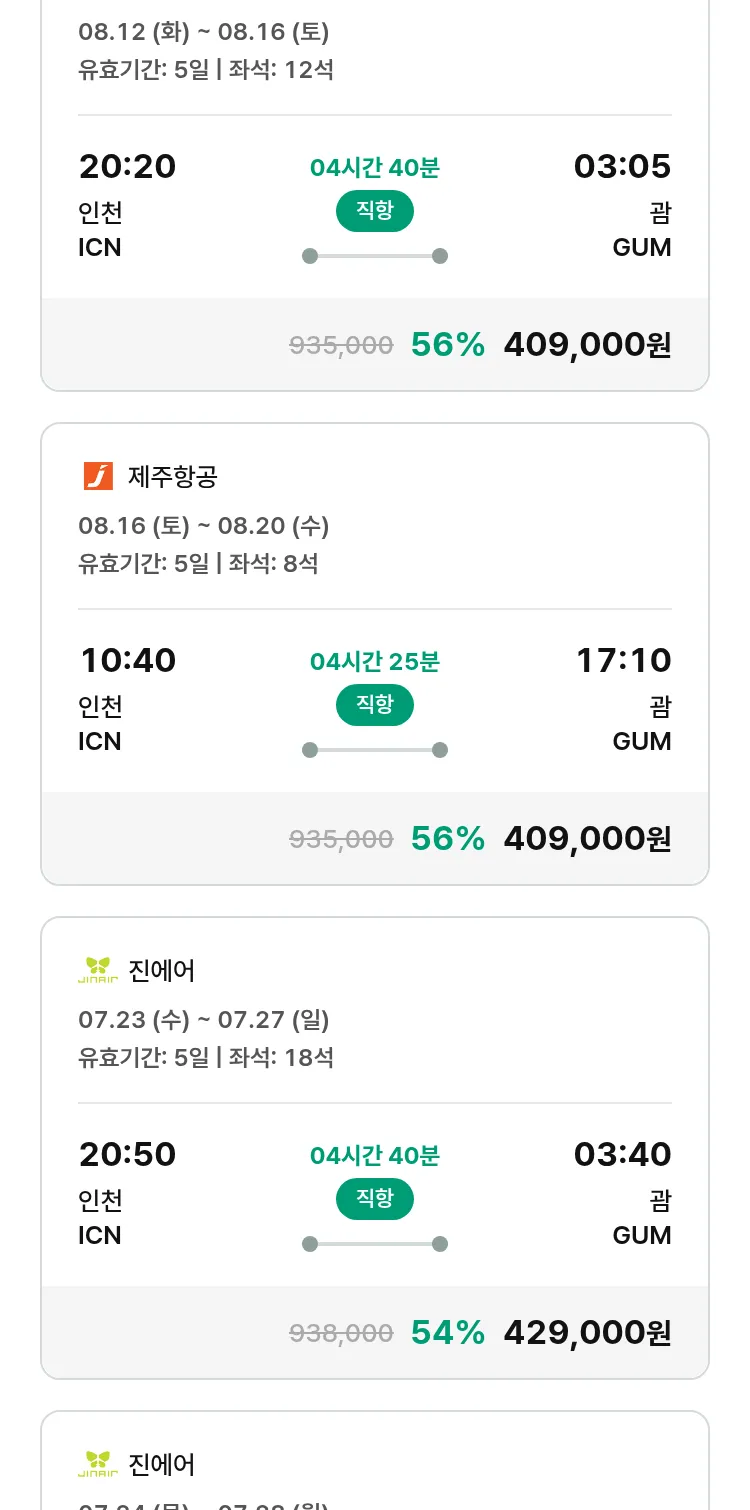Tap the 54% discount label
The image size is (750, 1510).
point(447,1332)
